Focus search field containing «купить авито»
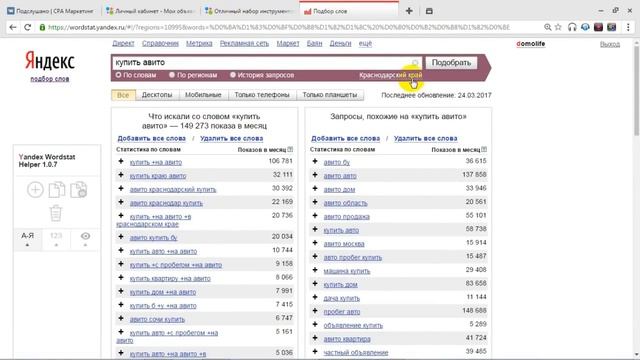640x360 pixels. pyautogui.click(x=266, y=62)
